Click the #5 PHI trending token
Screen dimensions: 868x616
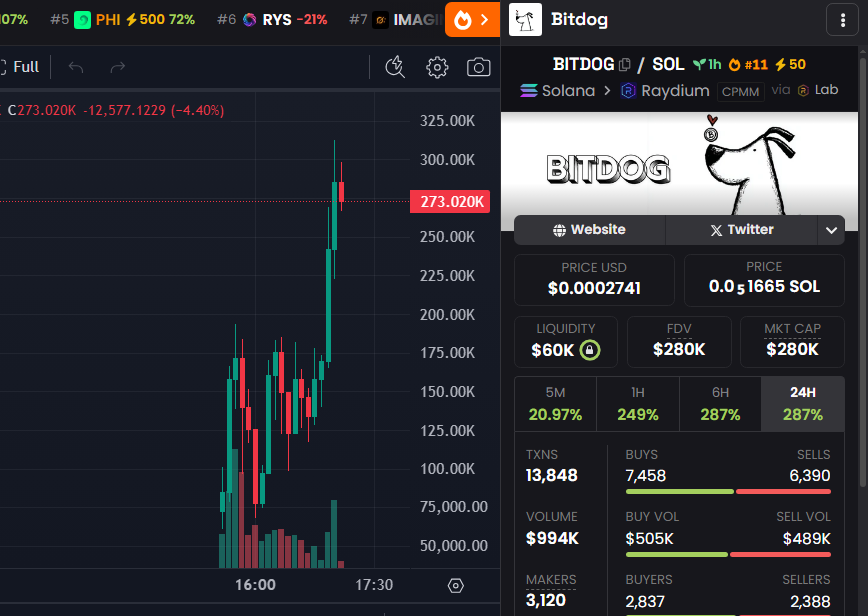(x=122, y=20)
